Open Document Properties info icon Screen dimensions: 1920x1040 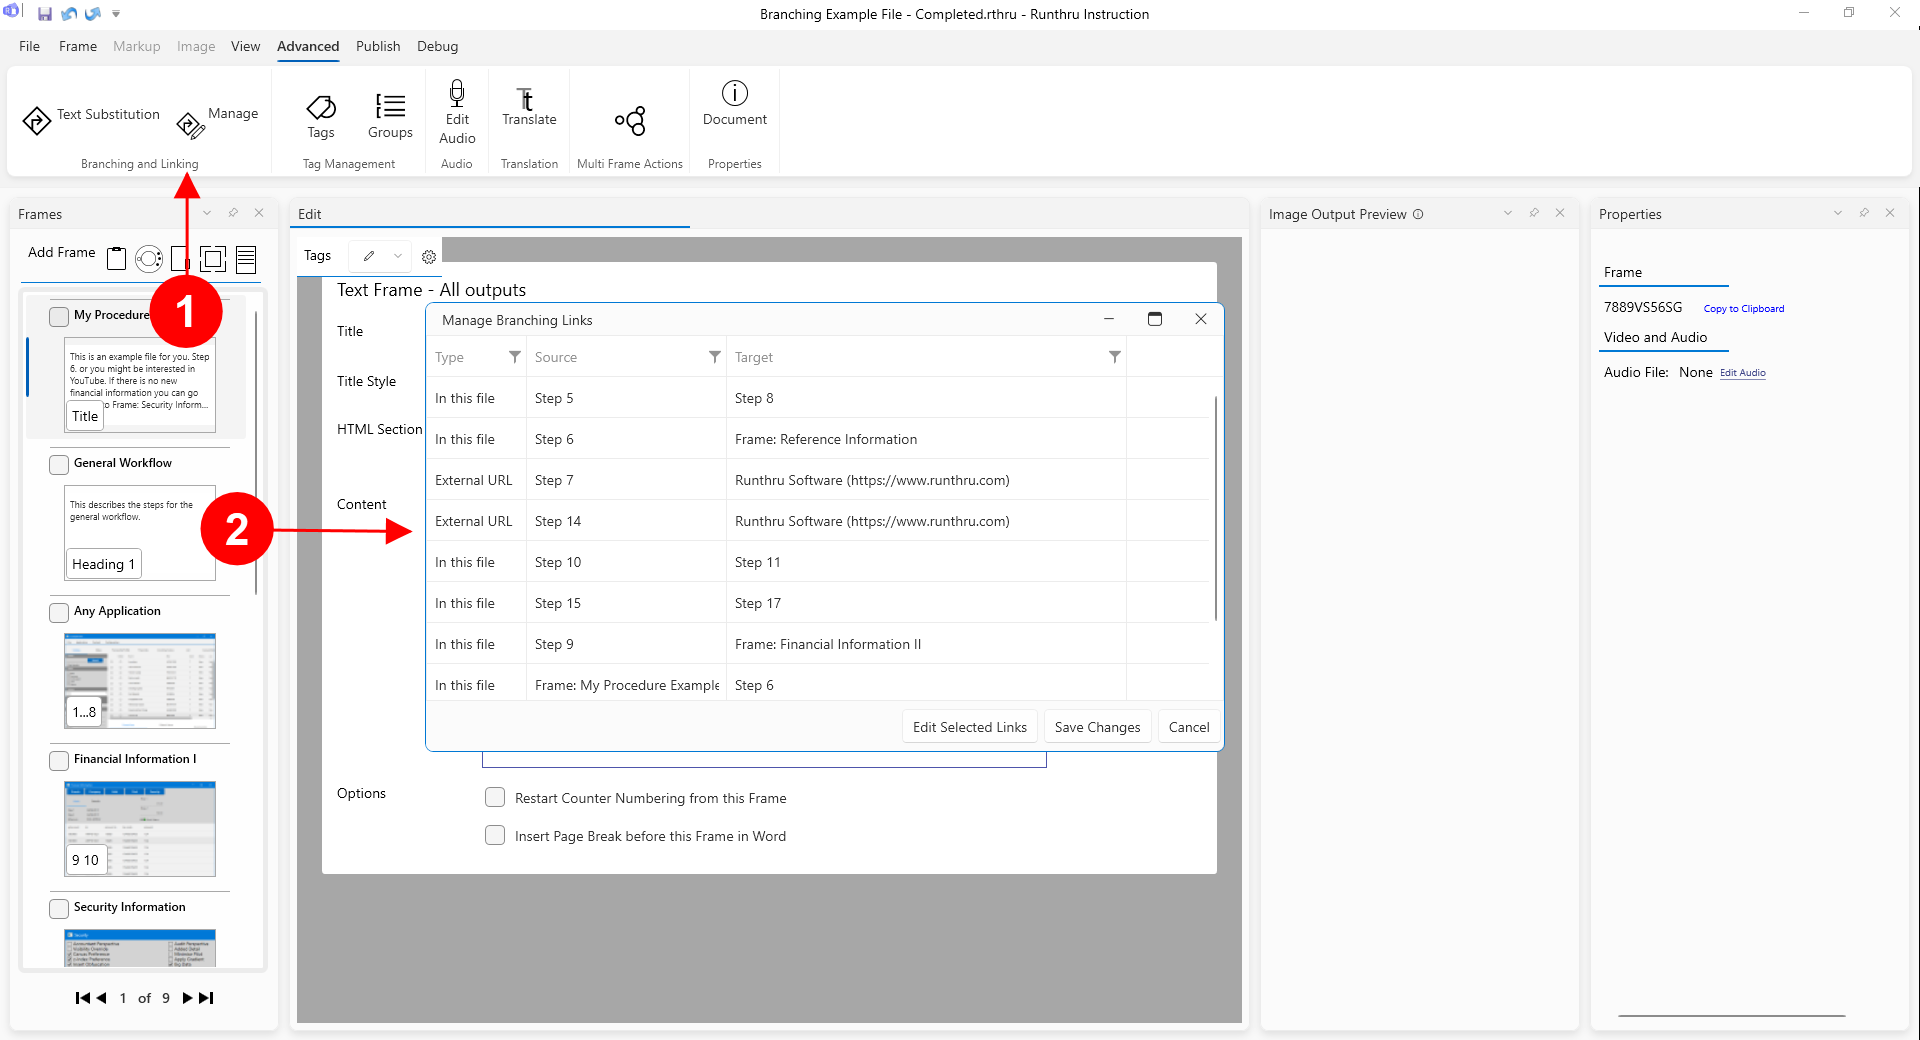click(x=734, y=94)
